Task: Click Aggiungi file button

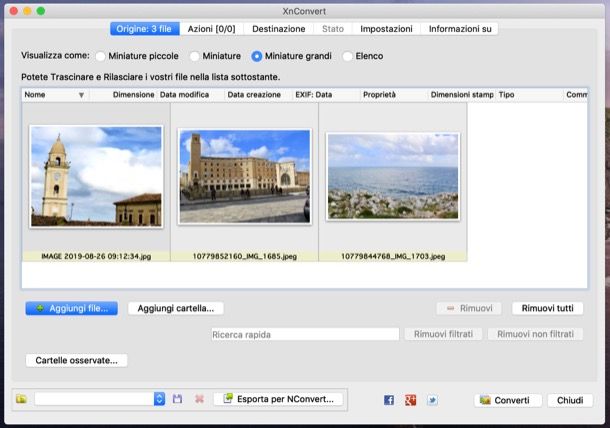Action: tap(72, 309)
